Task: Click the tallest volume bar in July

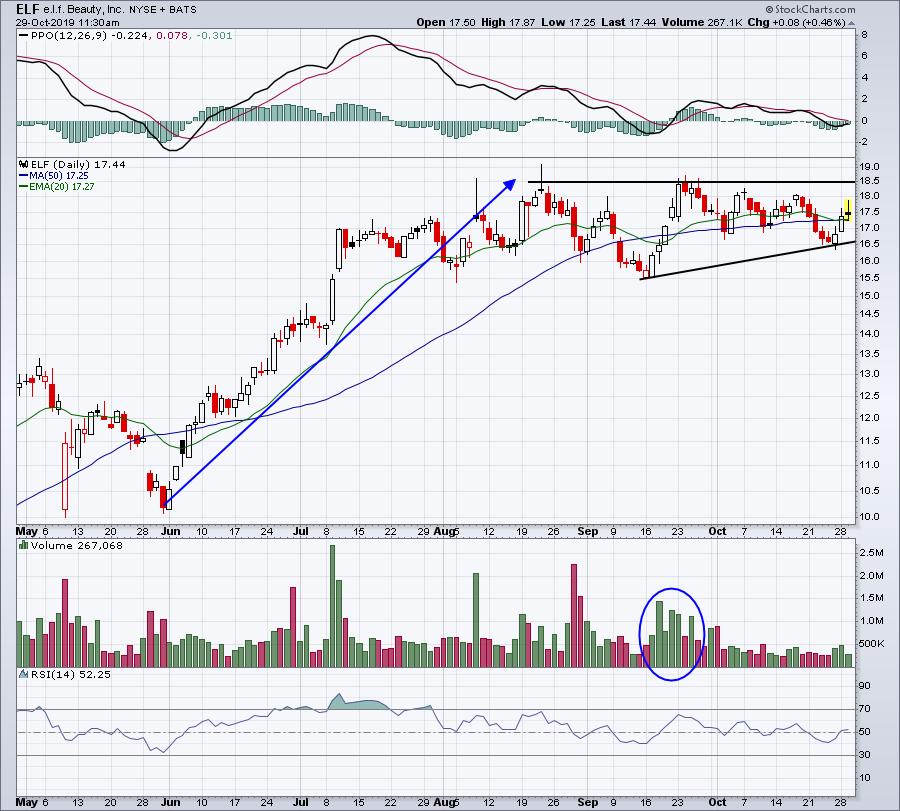Action: 332,606
